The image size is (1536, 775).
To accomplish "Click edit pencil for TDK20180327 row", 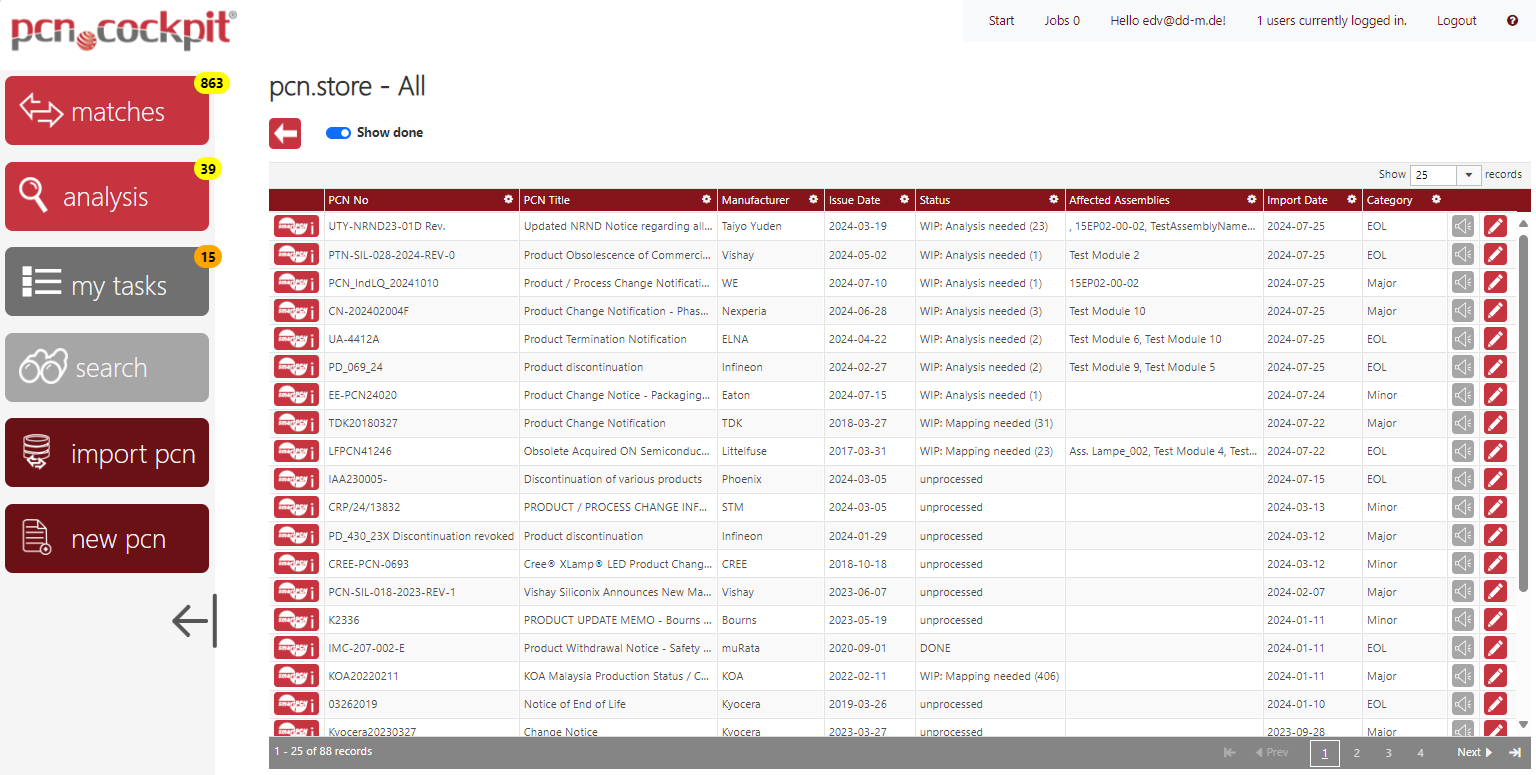I will 1495,423.
